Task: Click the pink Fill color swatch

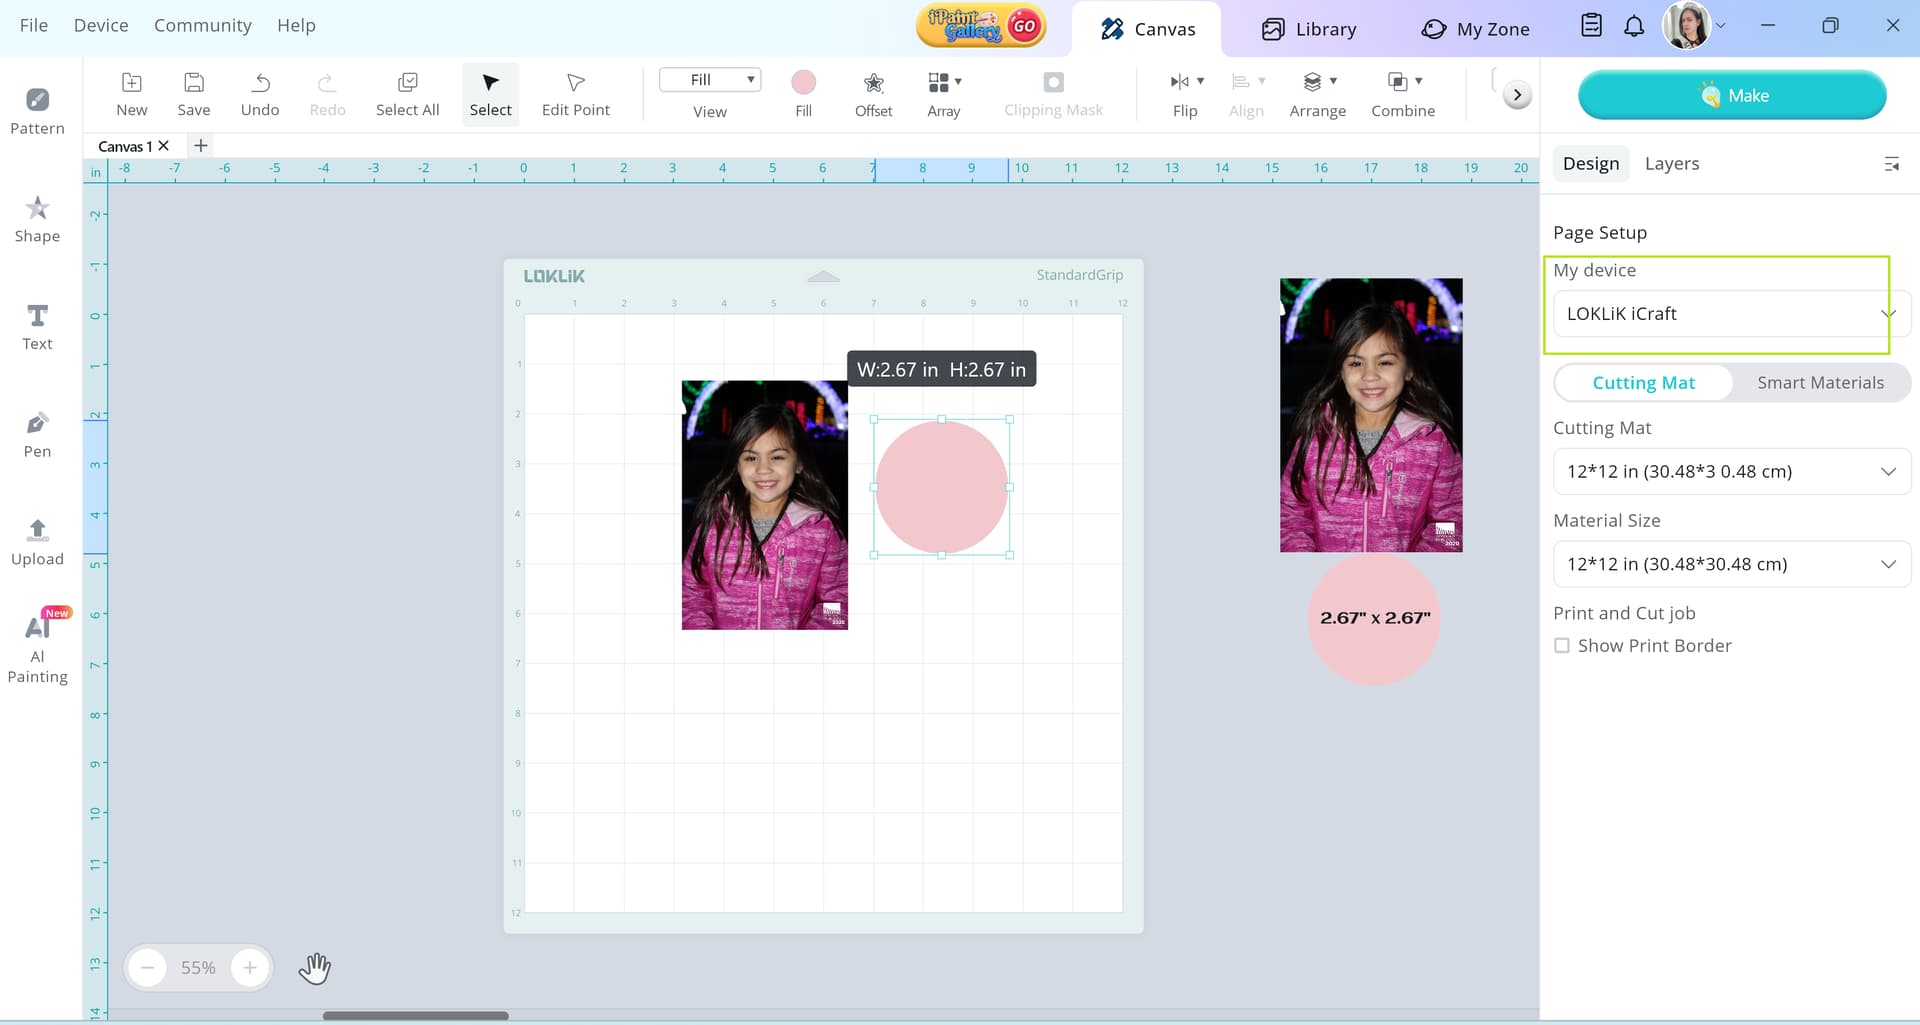Action: coord(803,82)
